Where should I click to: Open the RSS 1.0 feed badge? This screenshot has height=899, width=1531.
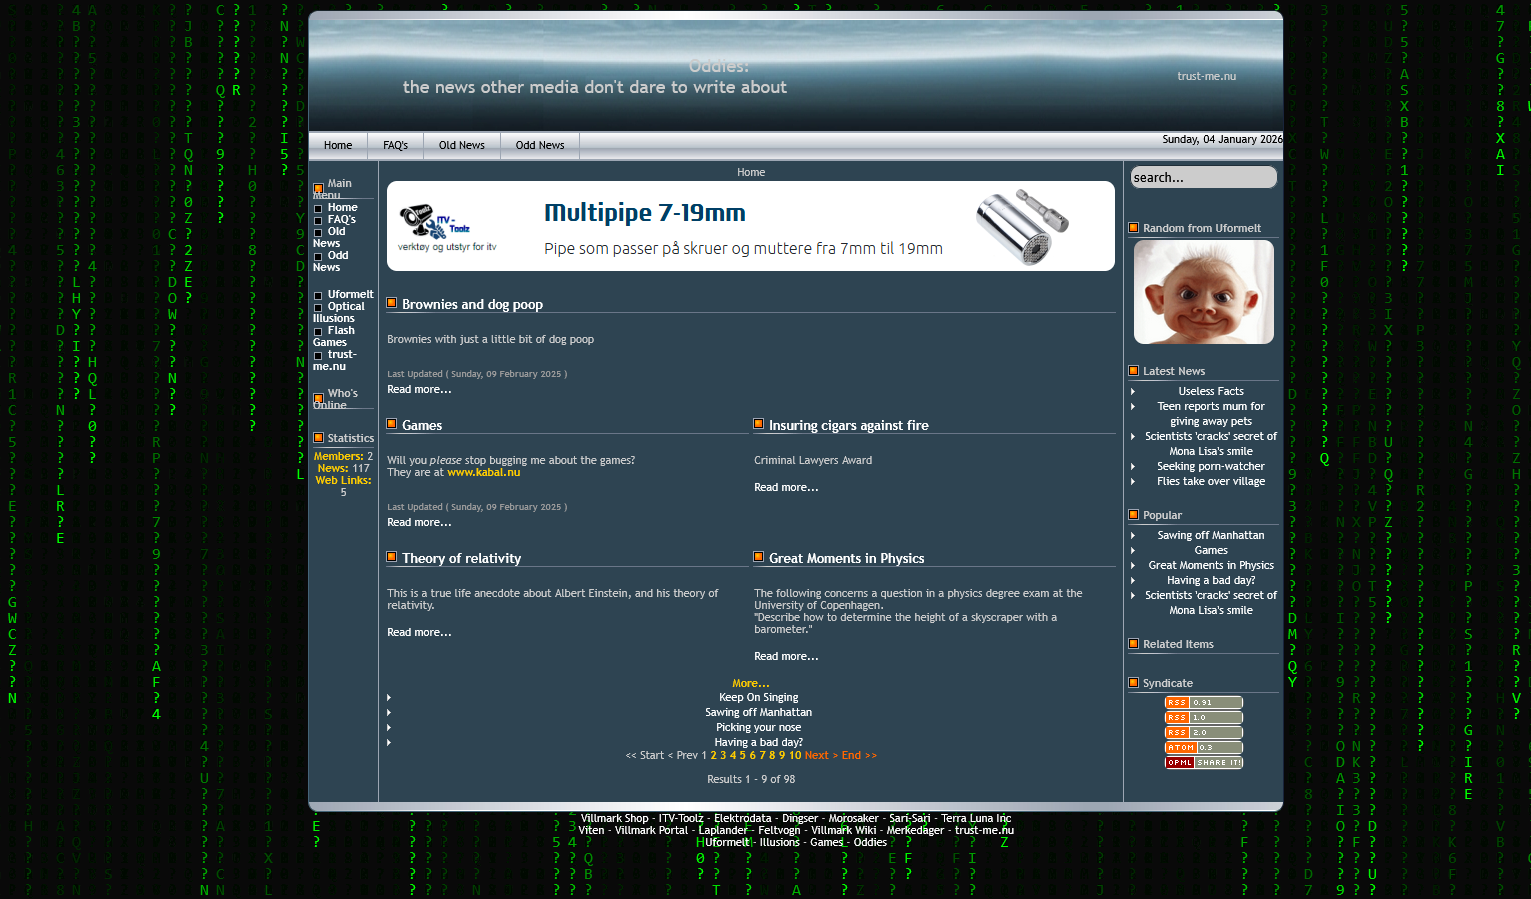pos(1203,718)
